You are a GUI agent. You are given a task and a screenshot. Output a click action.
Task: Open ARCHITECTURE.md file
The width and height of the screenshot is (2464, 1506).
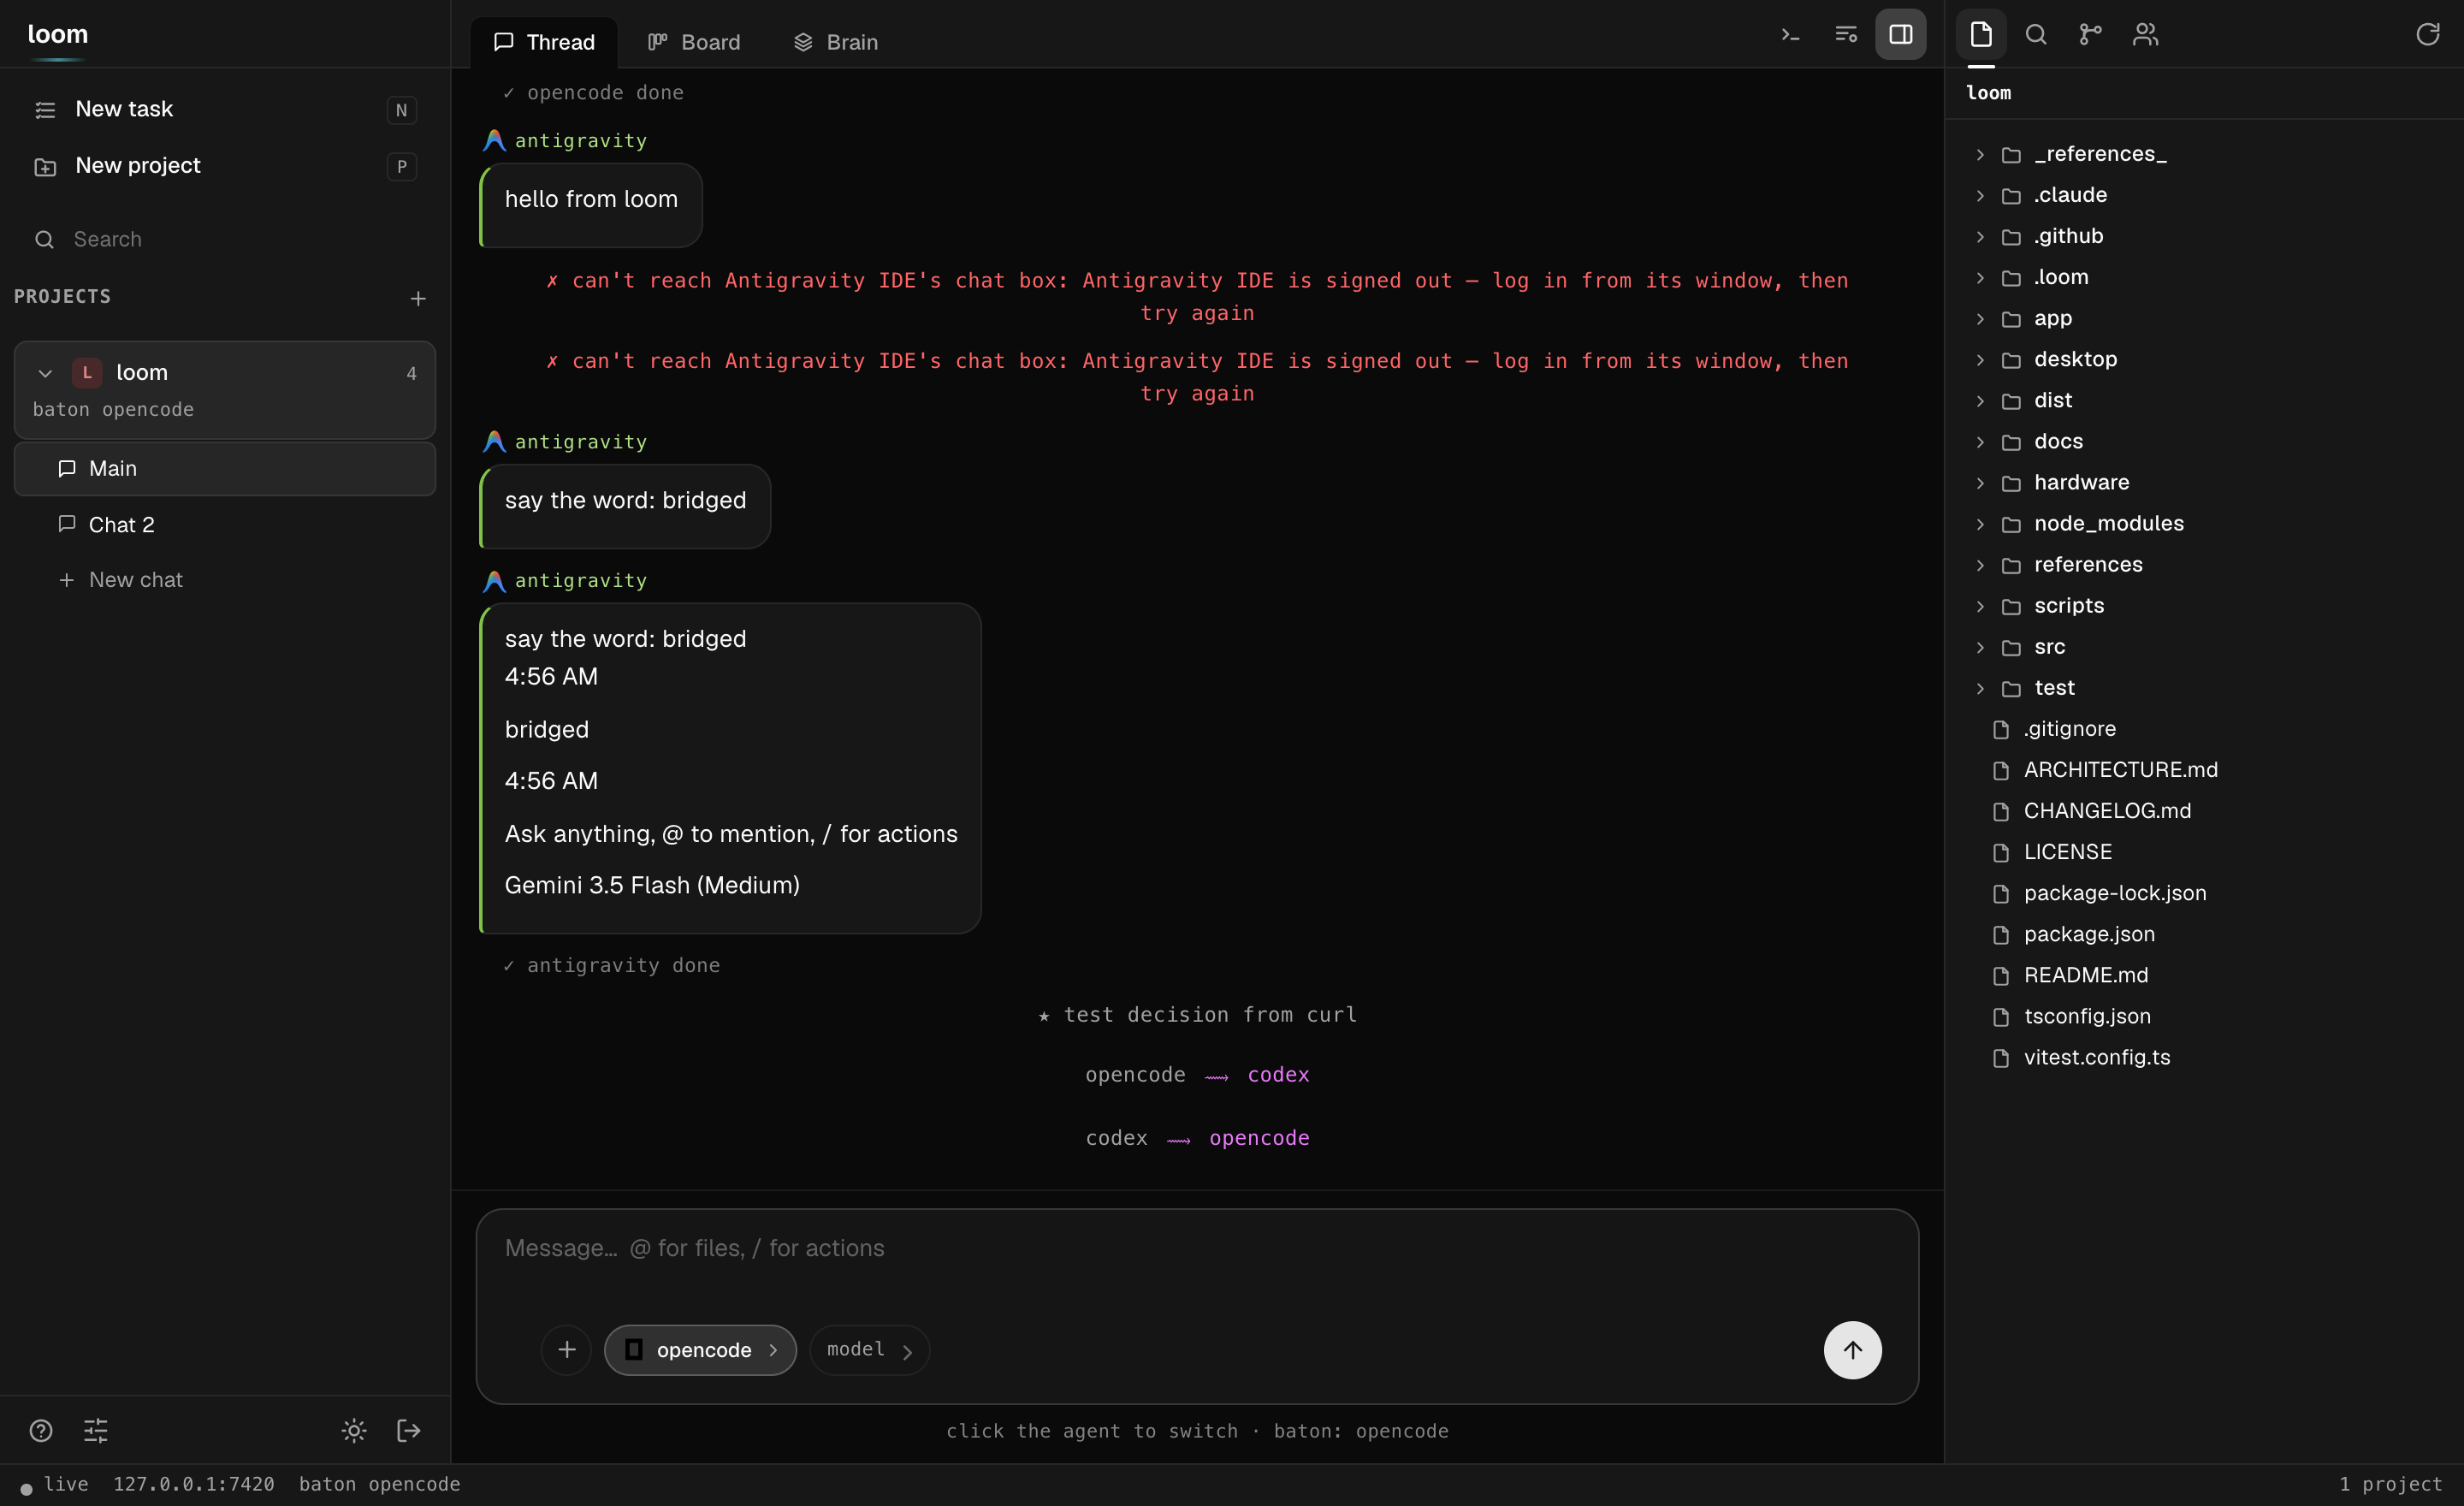[x=2204, y=770]
